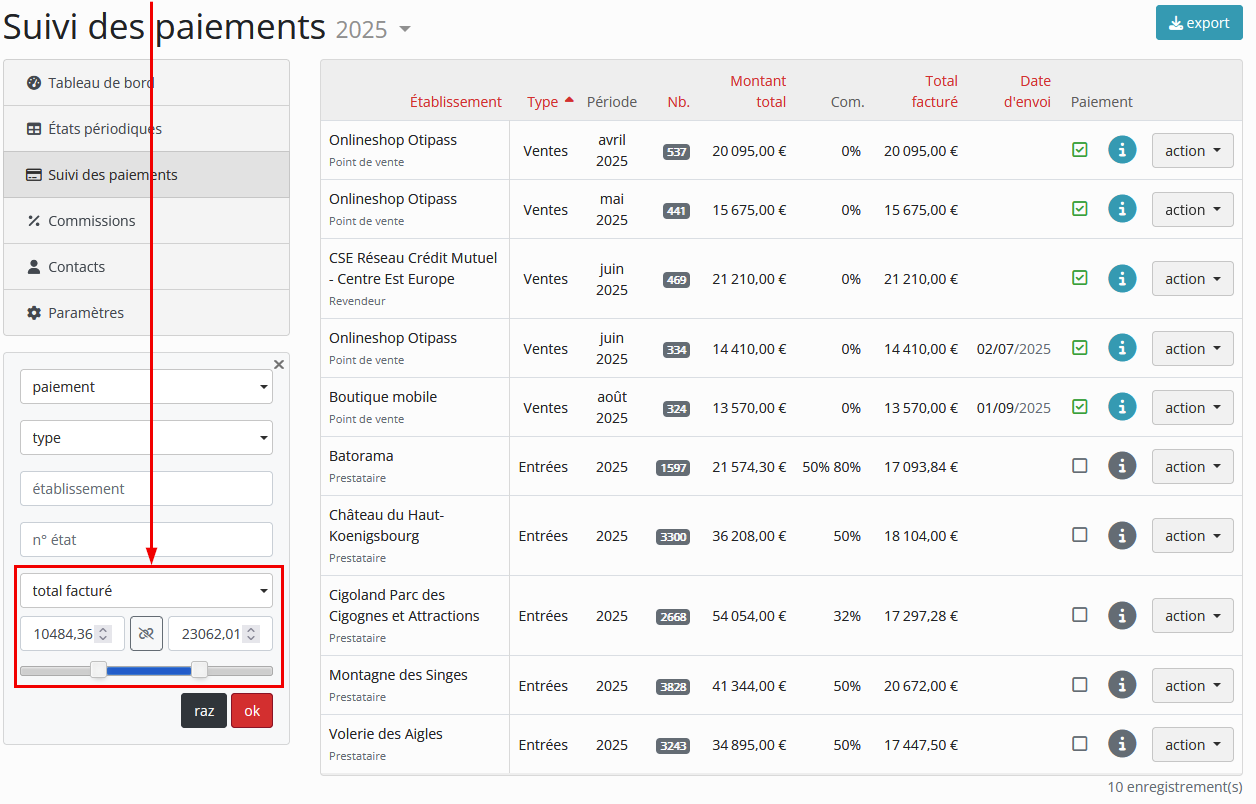Viewport: 1256px width, 804px height.
Task: Click info icon for Montagne des Singes
Action: click(1122, 685)
